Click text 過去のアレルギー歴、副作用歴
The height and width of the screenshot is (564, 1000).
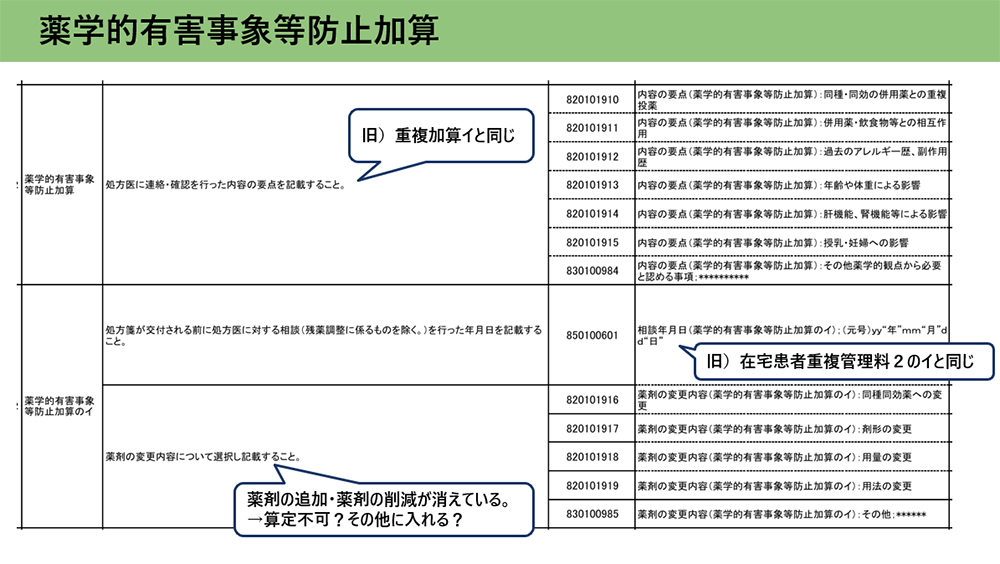[x=791, y=156]
